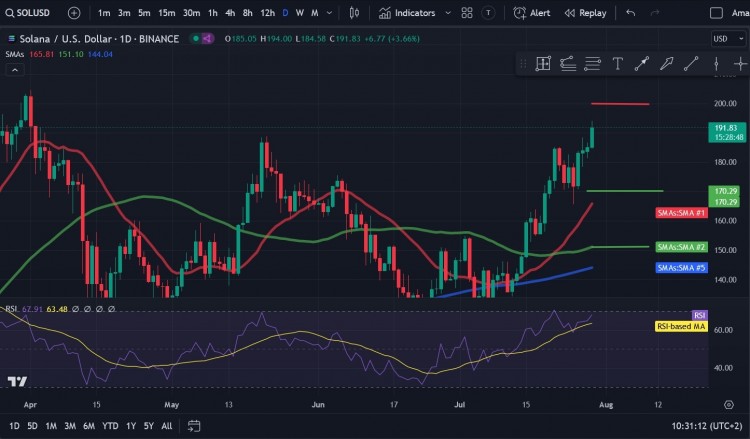Switch to the 8h timeframe
The height and width of the screenshot is (439, 750).
(x=247, y=13)
